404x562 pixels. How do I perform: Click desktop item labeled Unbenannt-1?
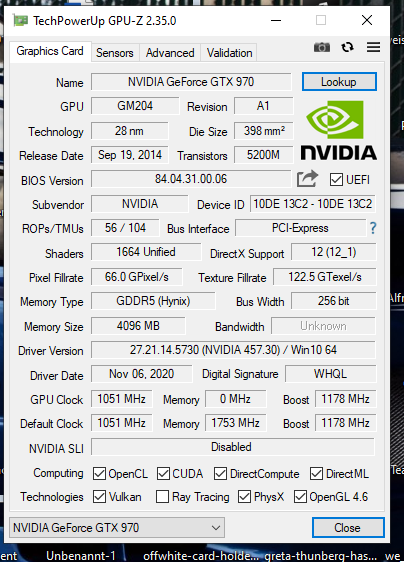[x=81, y=556]
